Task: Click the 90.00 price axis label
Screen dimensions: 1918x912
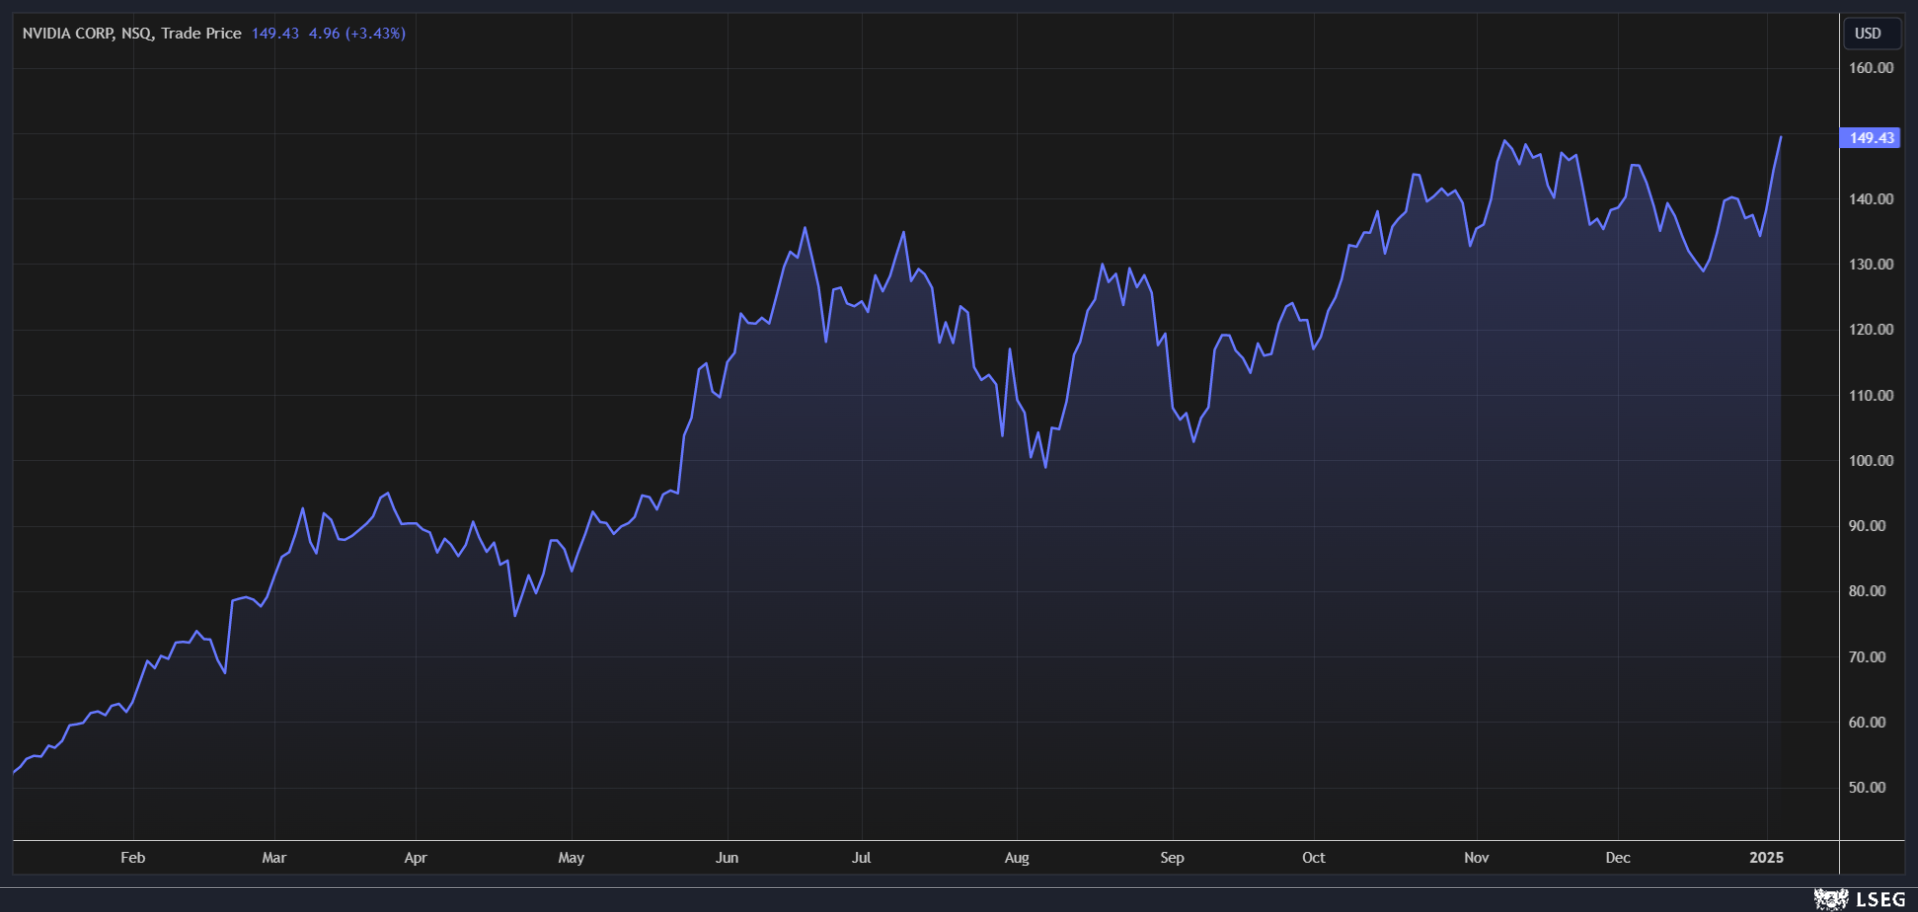Action: click(x=1867, y=525)
